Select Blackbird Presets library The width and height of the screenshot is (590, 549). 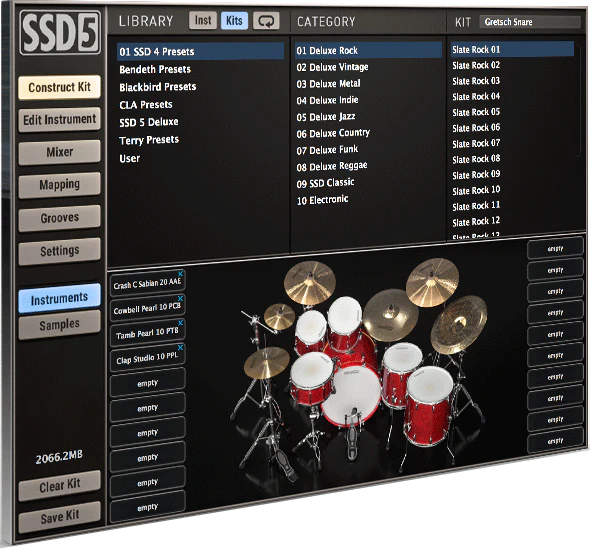click(158, 87)
